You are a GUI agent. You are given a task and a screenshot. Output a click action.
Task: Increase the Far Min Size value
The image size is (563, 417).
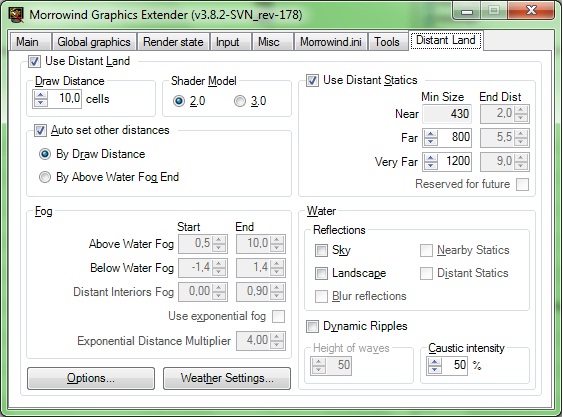[431, 134]
